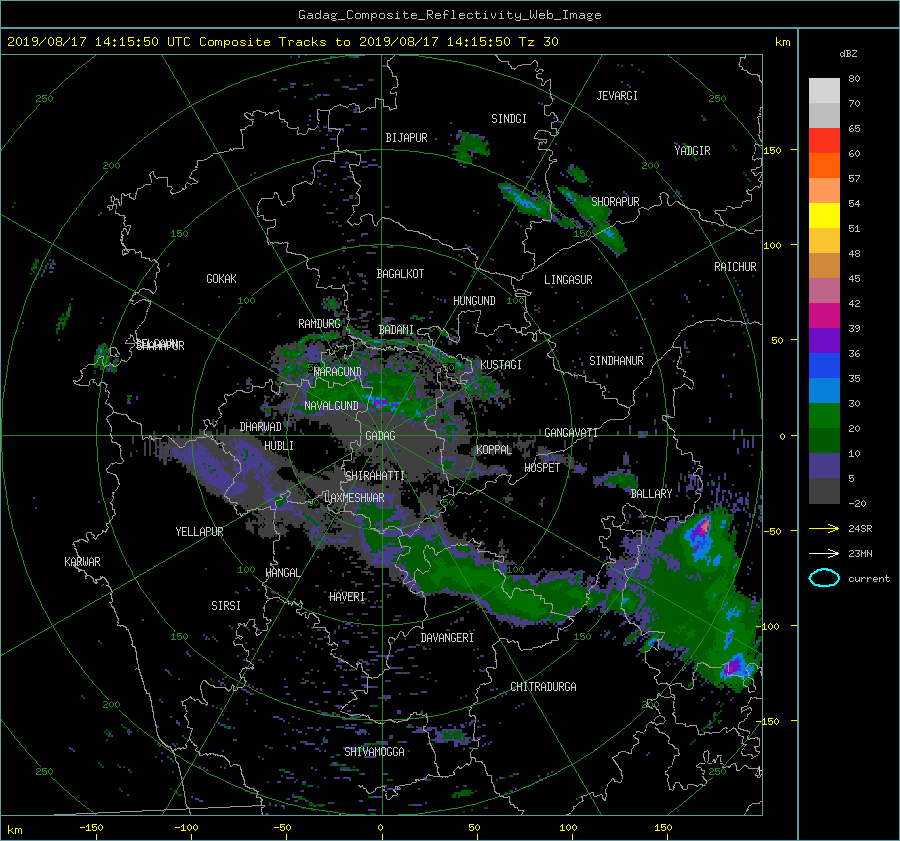Select the LINGASUR label
This screenshot has height=841, width=900.
coord(568,280)
